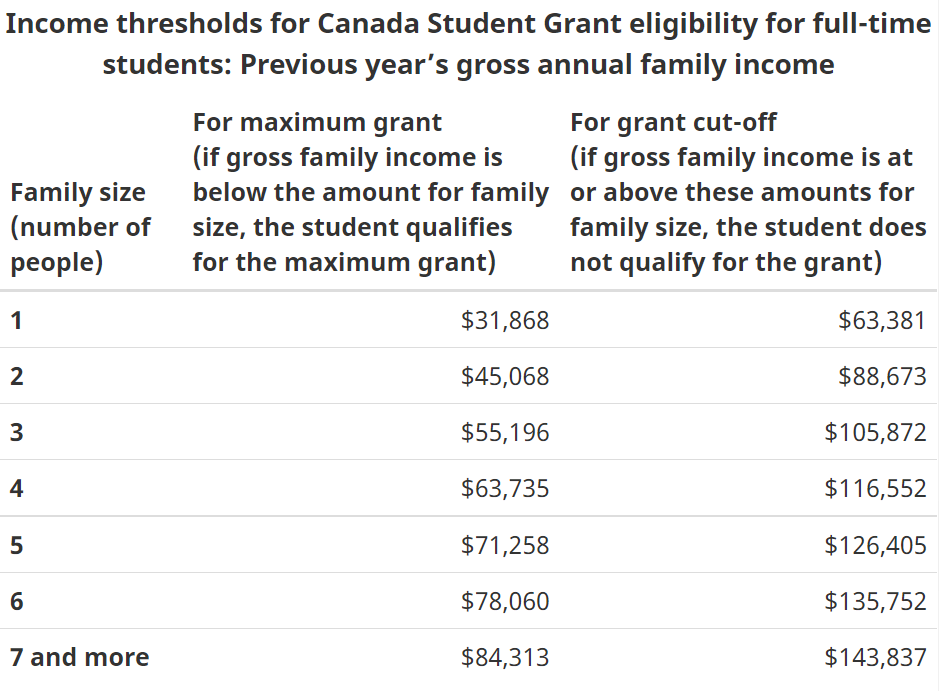The image size is (939, 691).
Task: Click the $143,837 cut-off amount
Action: pyautogui.click(x=875, y=658)
